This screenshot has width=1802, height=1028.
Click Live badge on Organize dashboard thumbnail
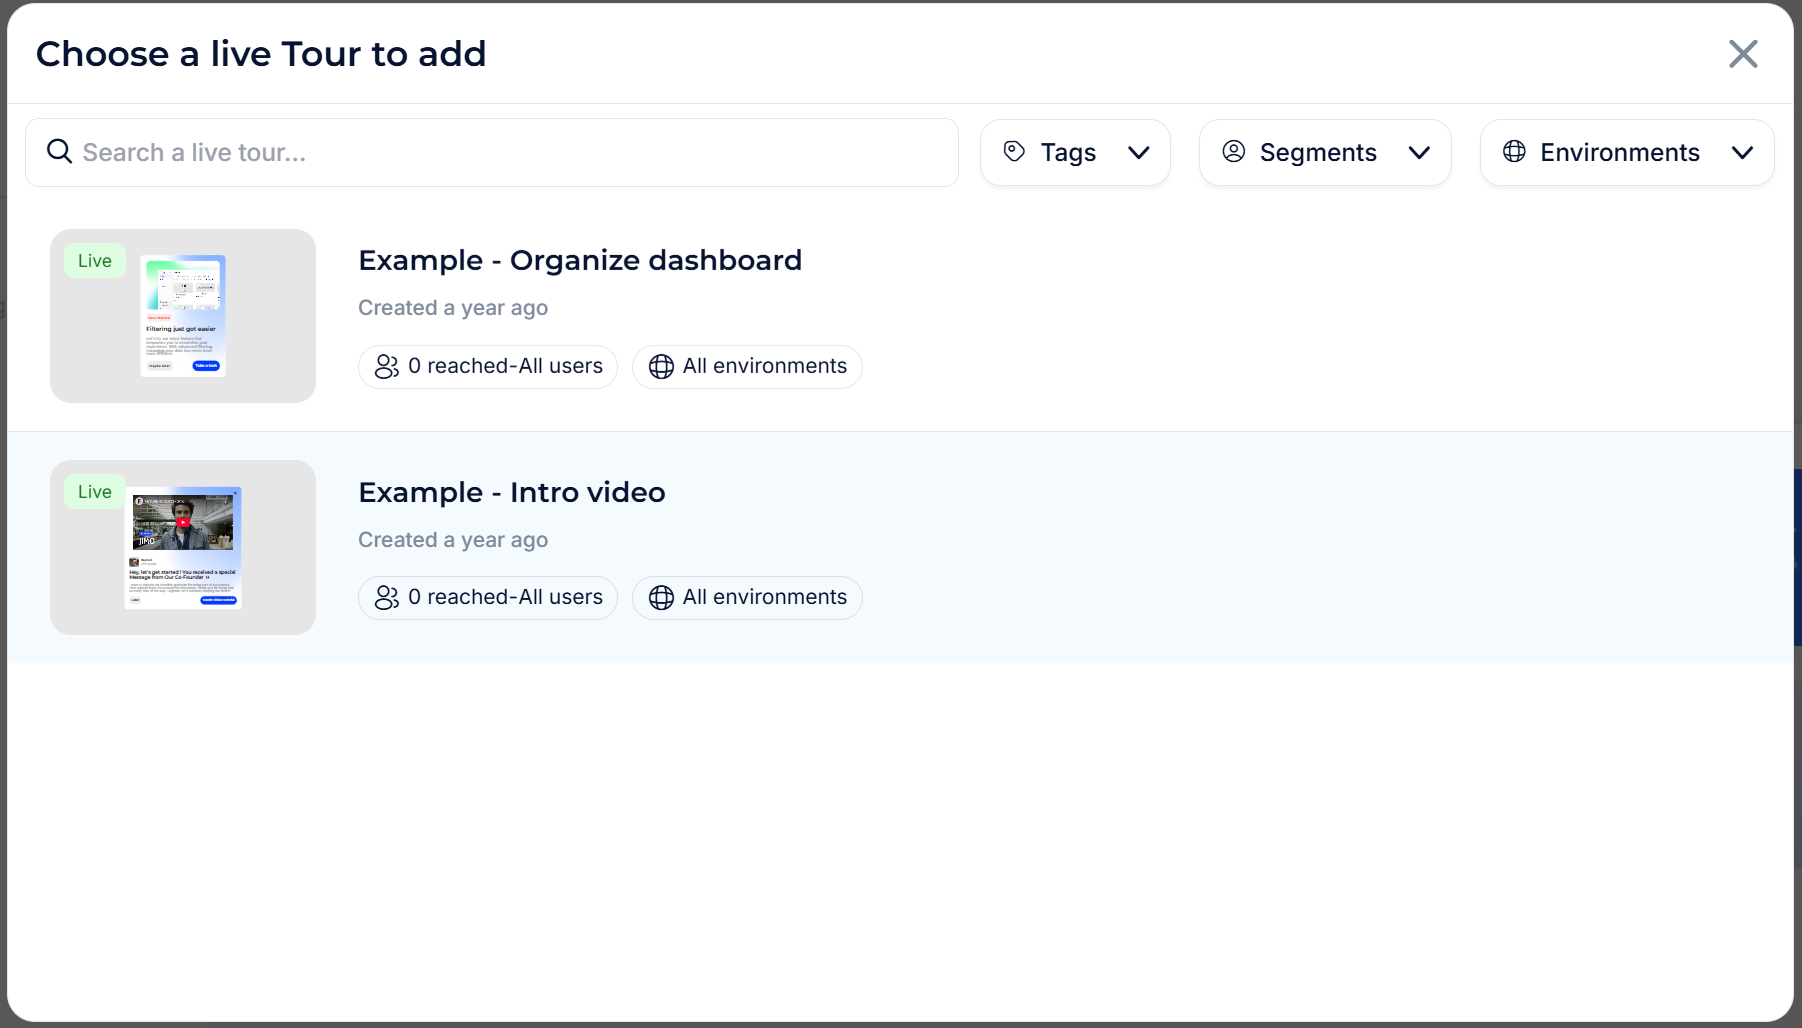95,261
